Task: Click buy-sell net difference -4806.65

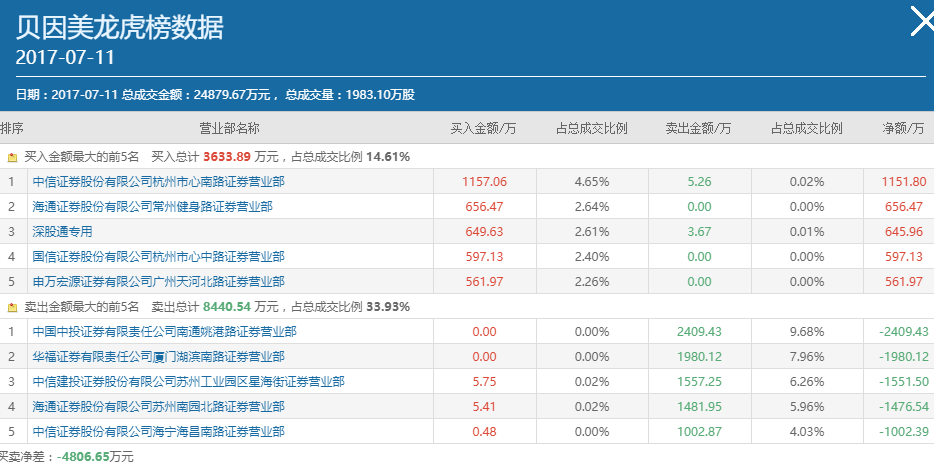Action: click(x=83, y=458)
